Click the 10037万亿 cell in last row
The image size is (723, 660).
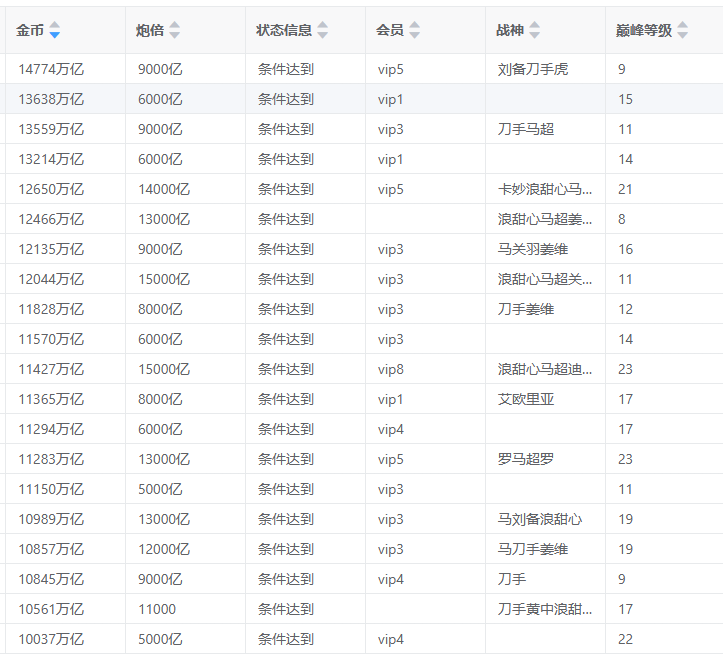(51, 639)
